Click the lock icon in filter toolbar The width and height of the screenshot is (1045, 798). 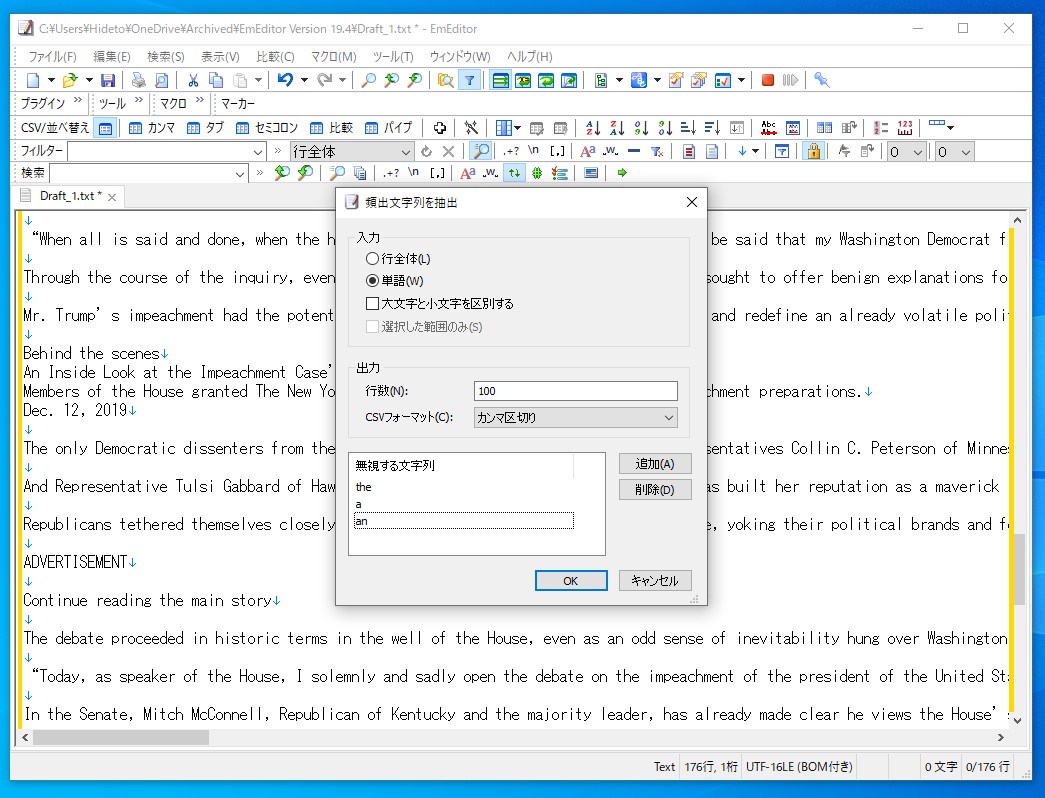813,151
